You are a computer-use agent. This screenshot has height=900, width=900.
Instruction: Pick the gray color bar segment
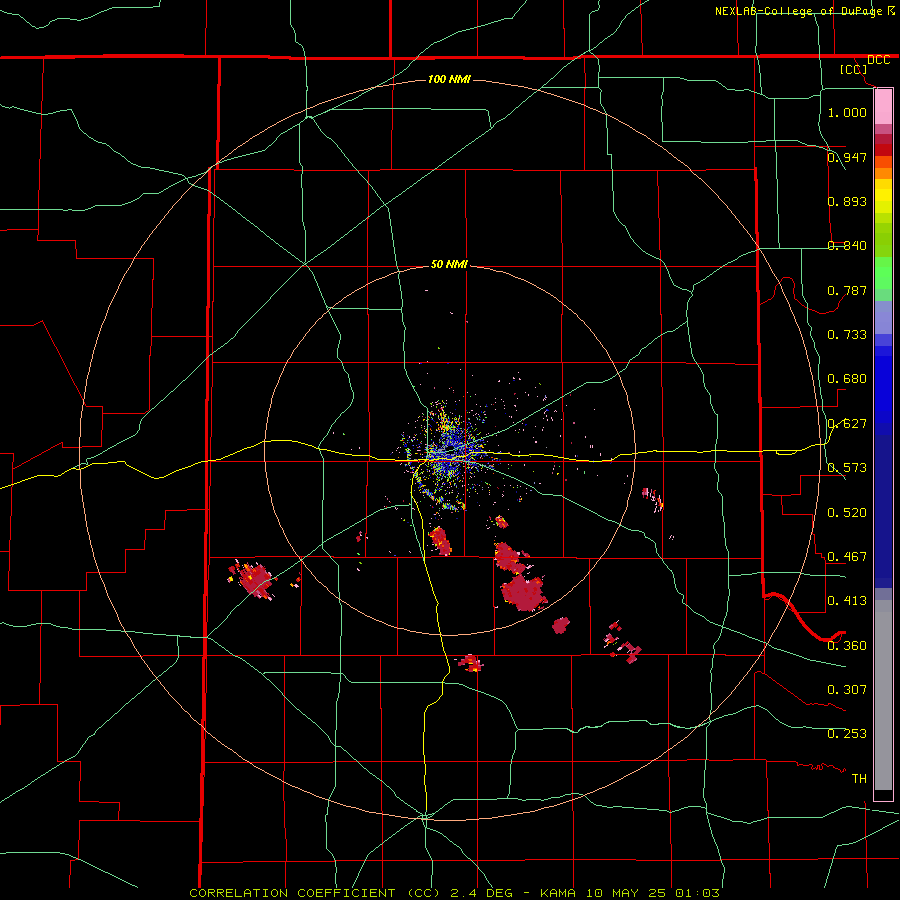(x=883, y=695)
